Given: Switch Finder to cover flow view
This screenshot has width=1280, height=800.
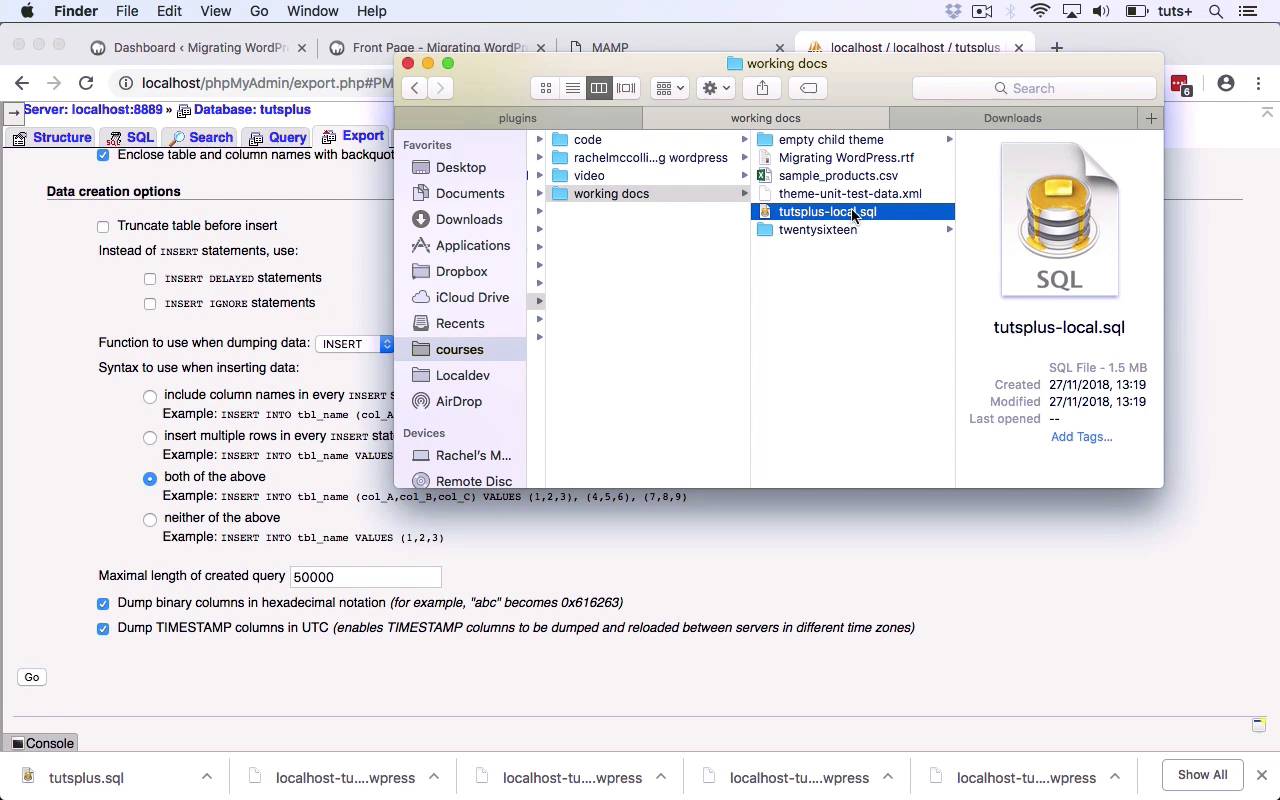Looking at the screenshot, I should (626, 88).
